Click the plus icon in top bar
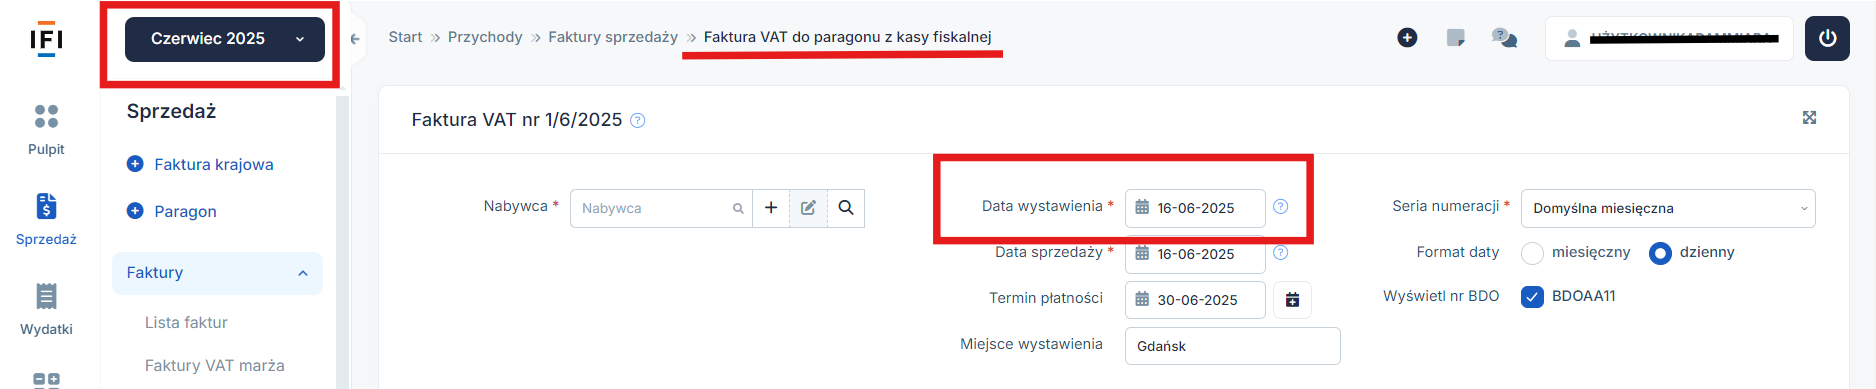Image resolution: width=1876 pixels, height=389 pixels. 1407,38
